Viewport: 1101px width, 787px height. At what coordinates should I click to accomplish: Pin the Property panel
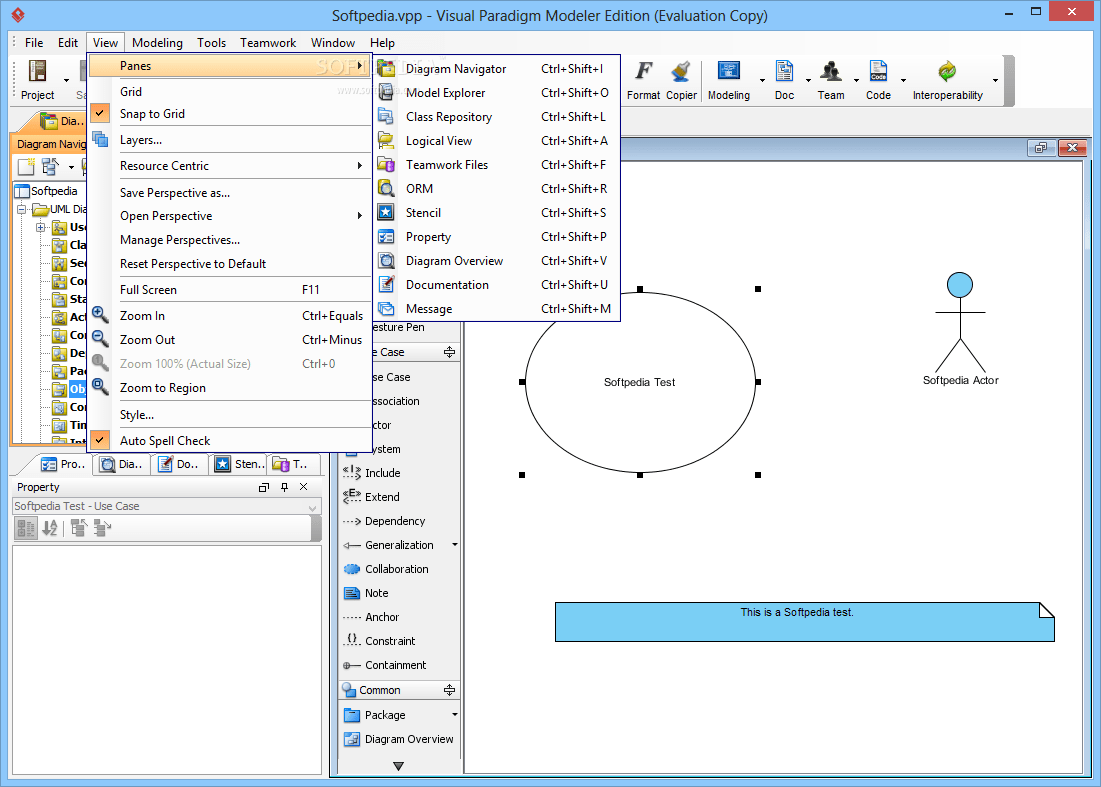coord(284,487)
